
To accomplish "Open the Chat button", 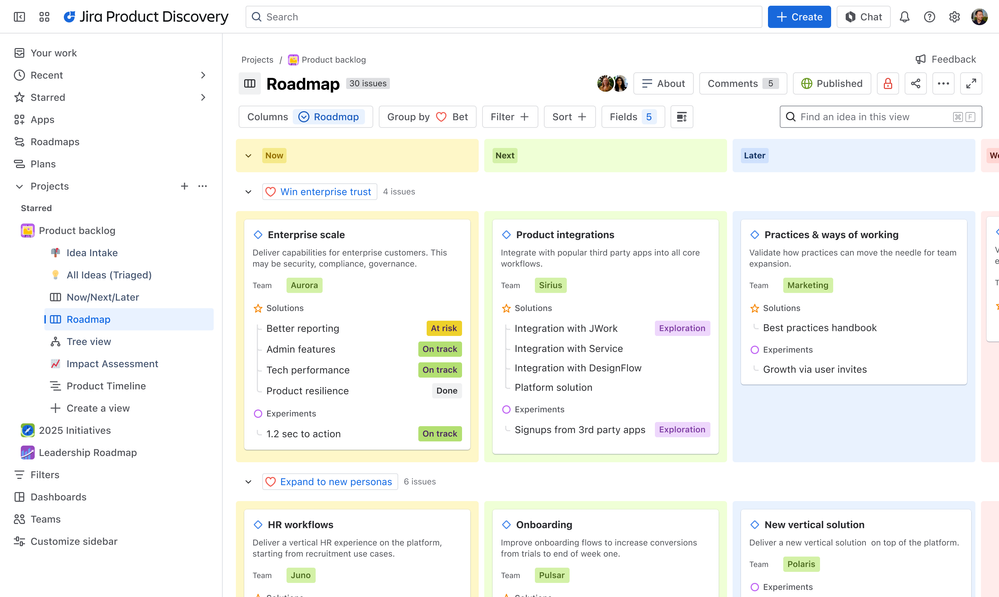I will point(863,17).
